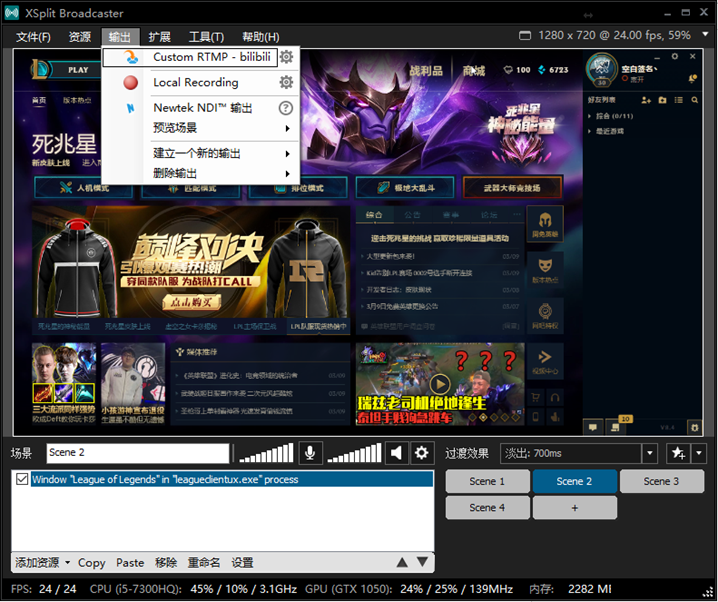Click the helmet free champions icon
The image size is (718, 602).
coord(545,224)
